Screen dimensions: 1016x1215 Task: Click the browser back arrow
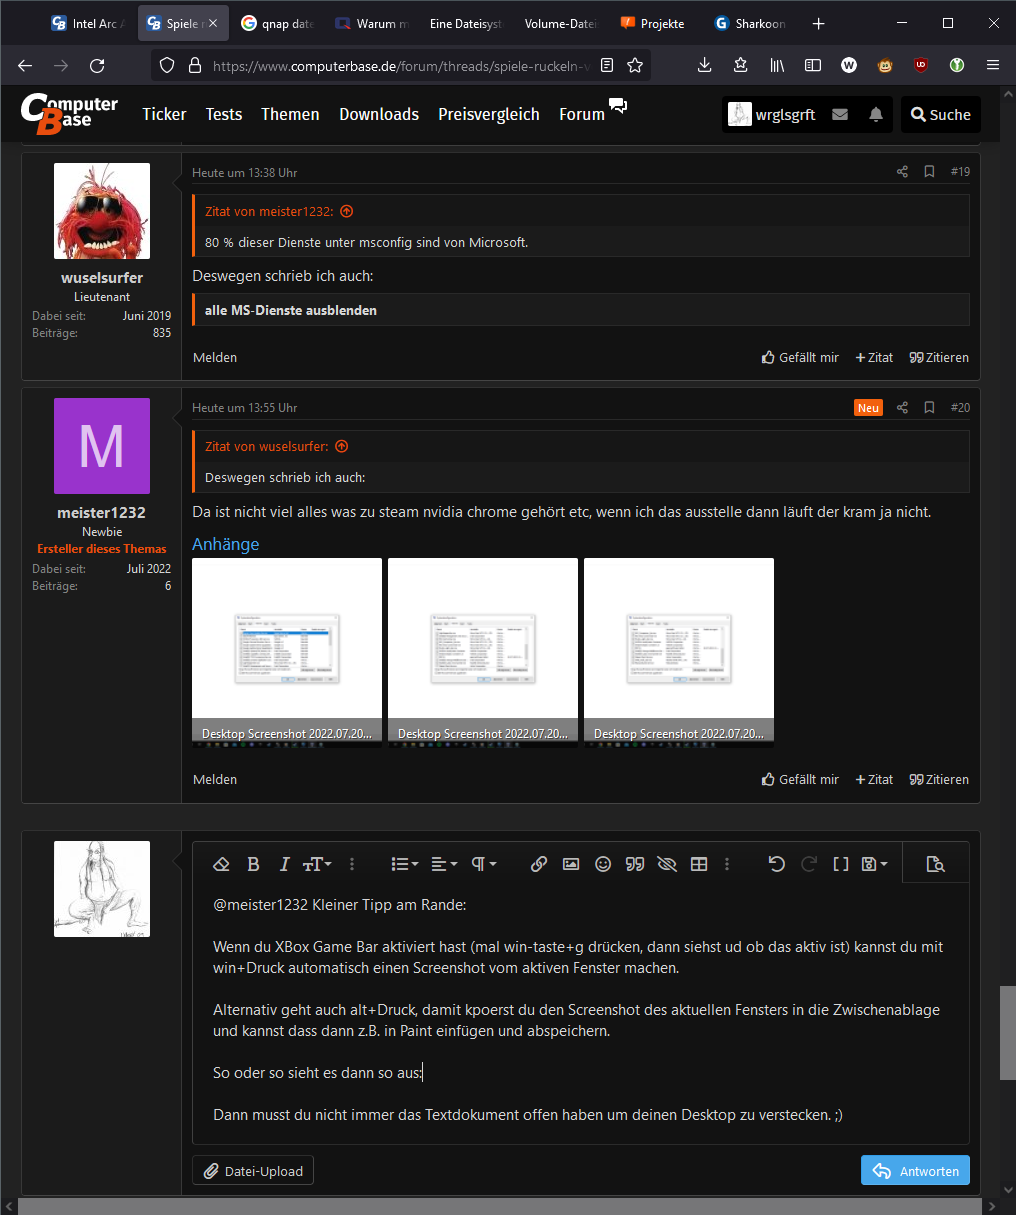coord(25,65)
